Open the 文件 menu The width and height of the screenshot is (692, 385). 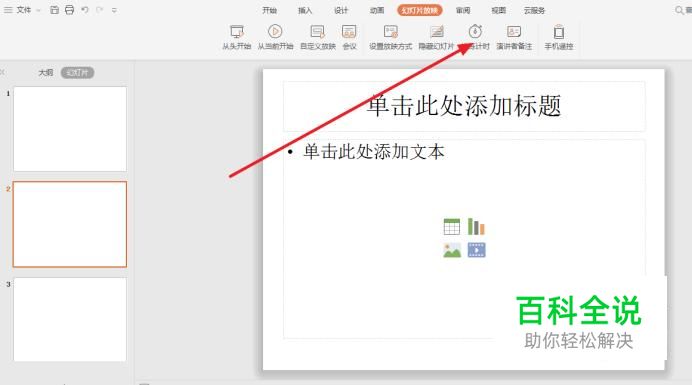click(23, 10)
